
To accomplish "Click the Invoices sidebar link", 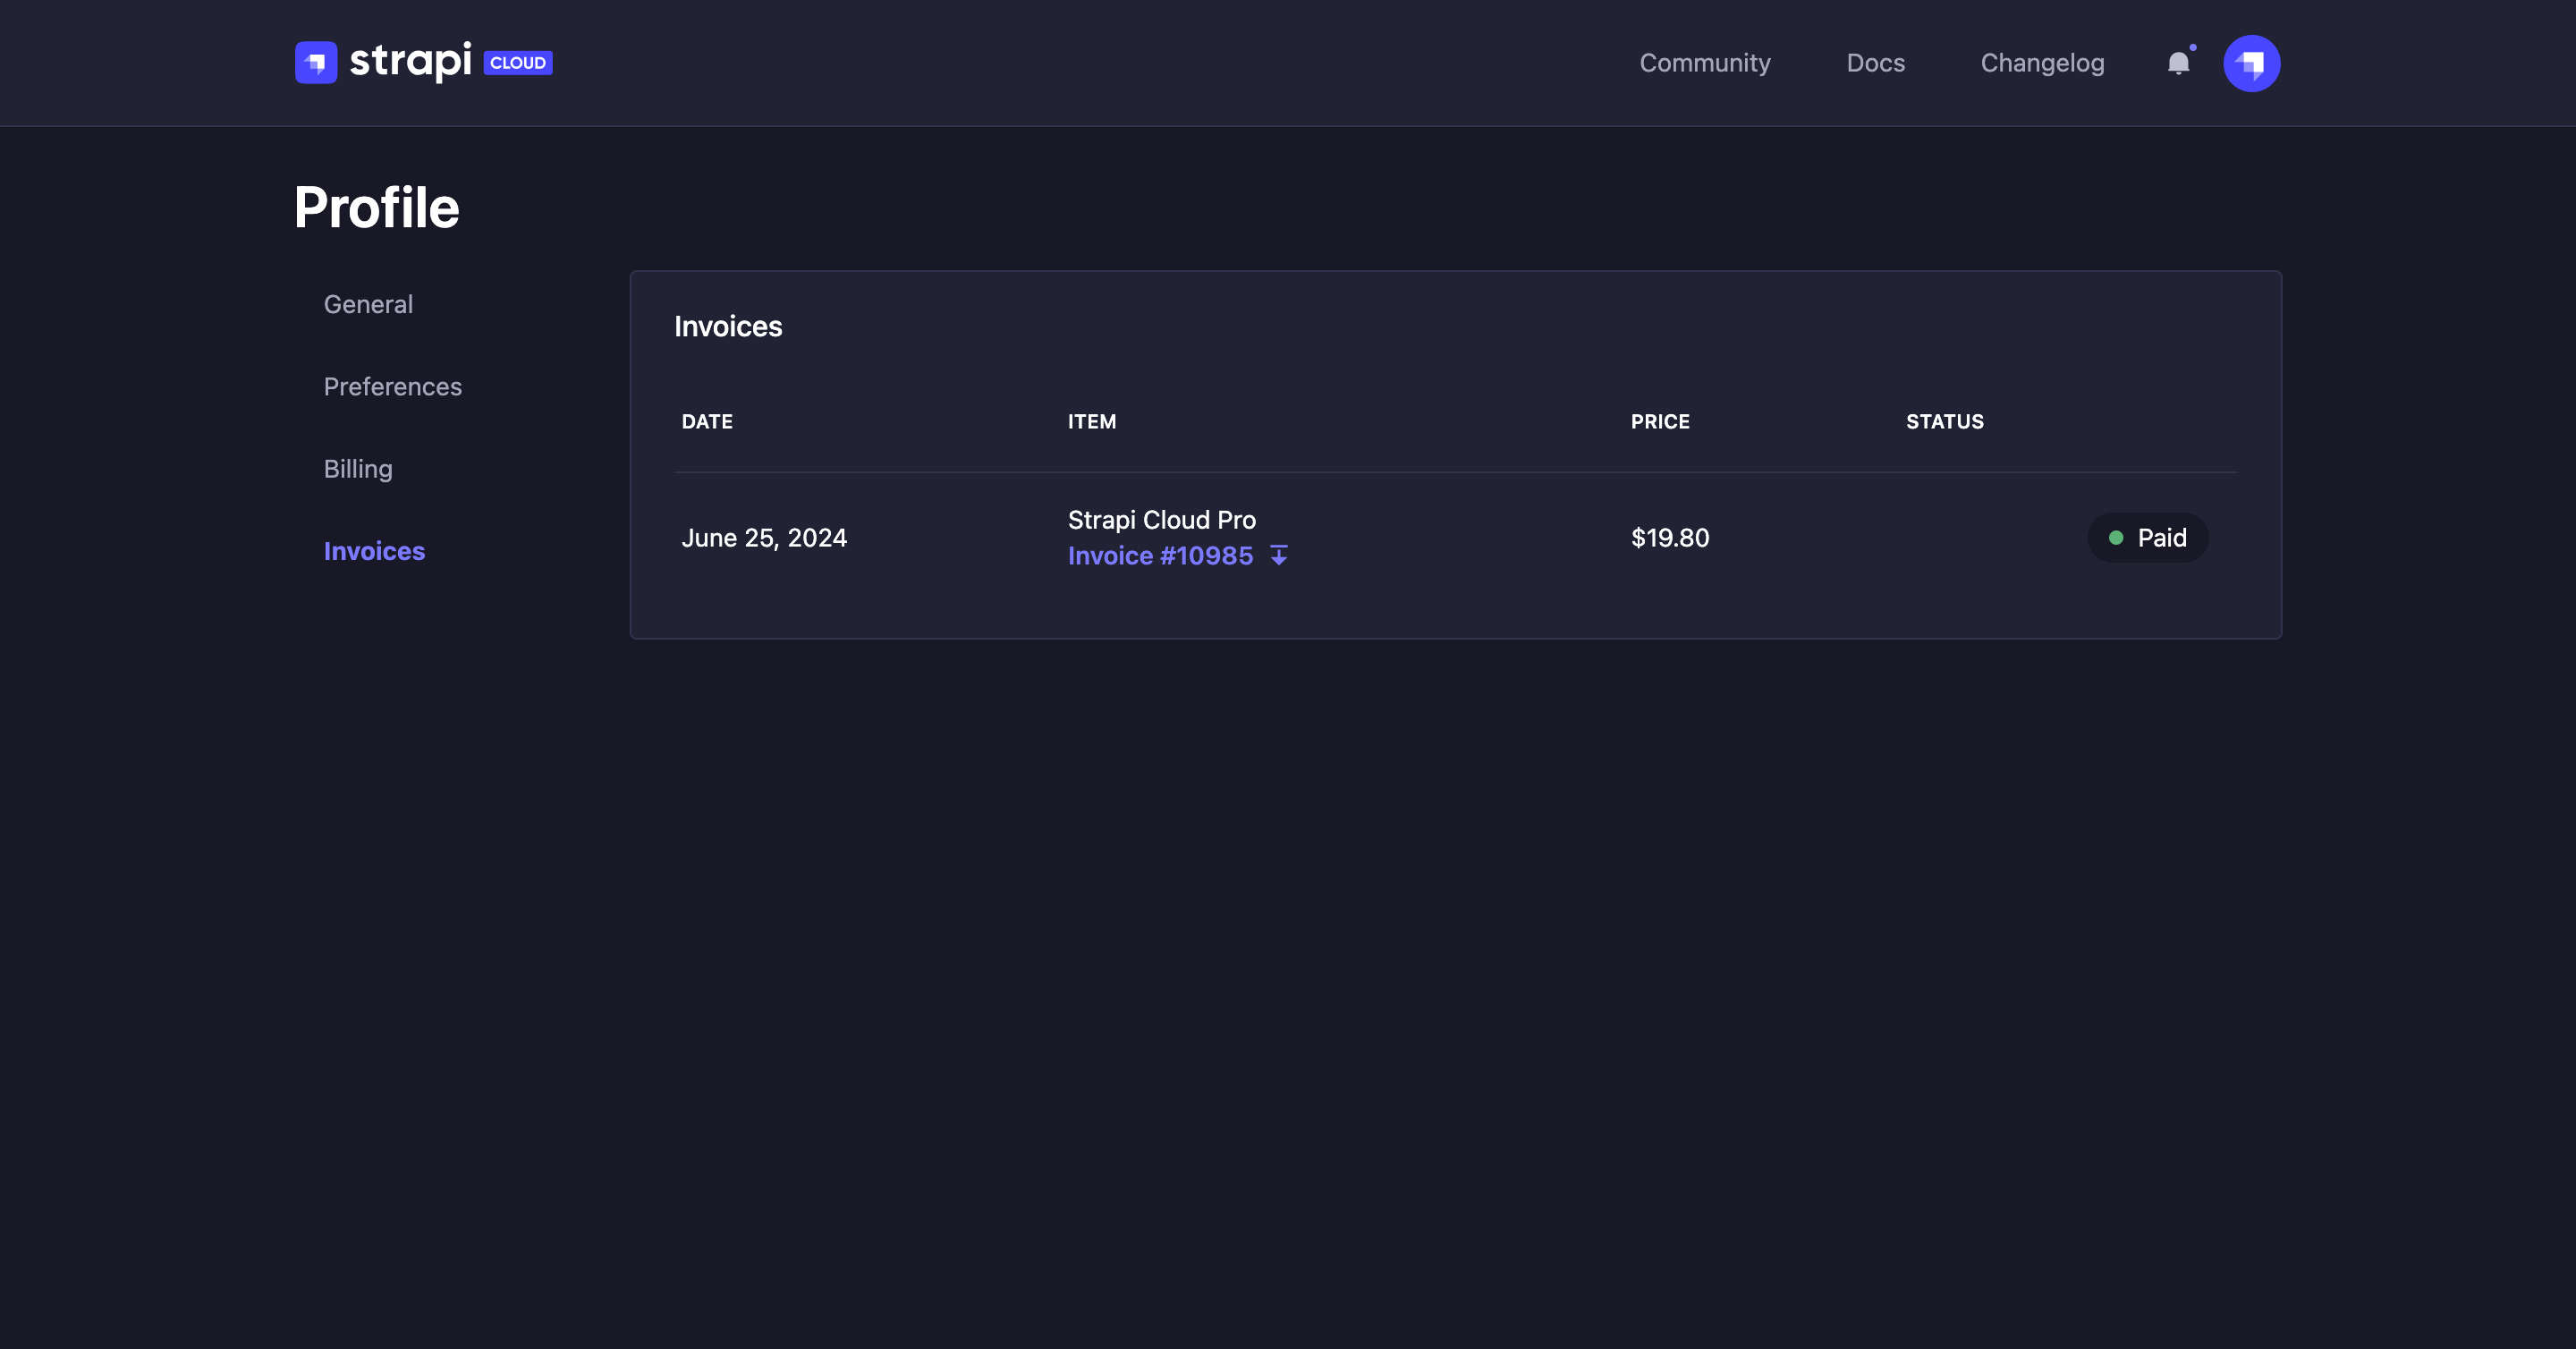I will click(x=375, y=550).
